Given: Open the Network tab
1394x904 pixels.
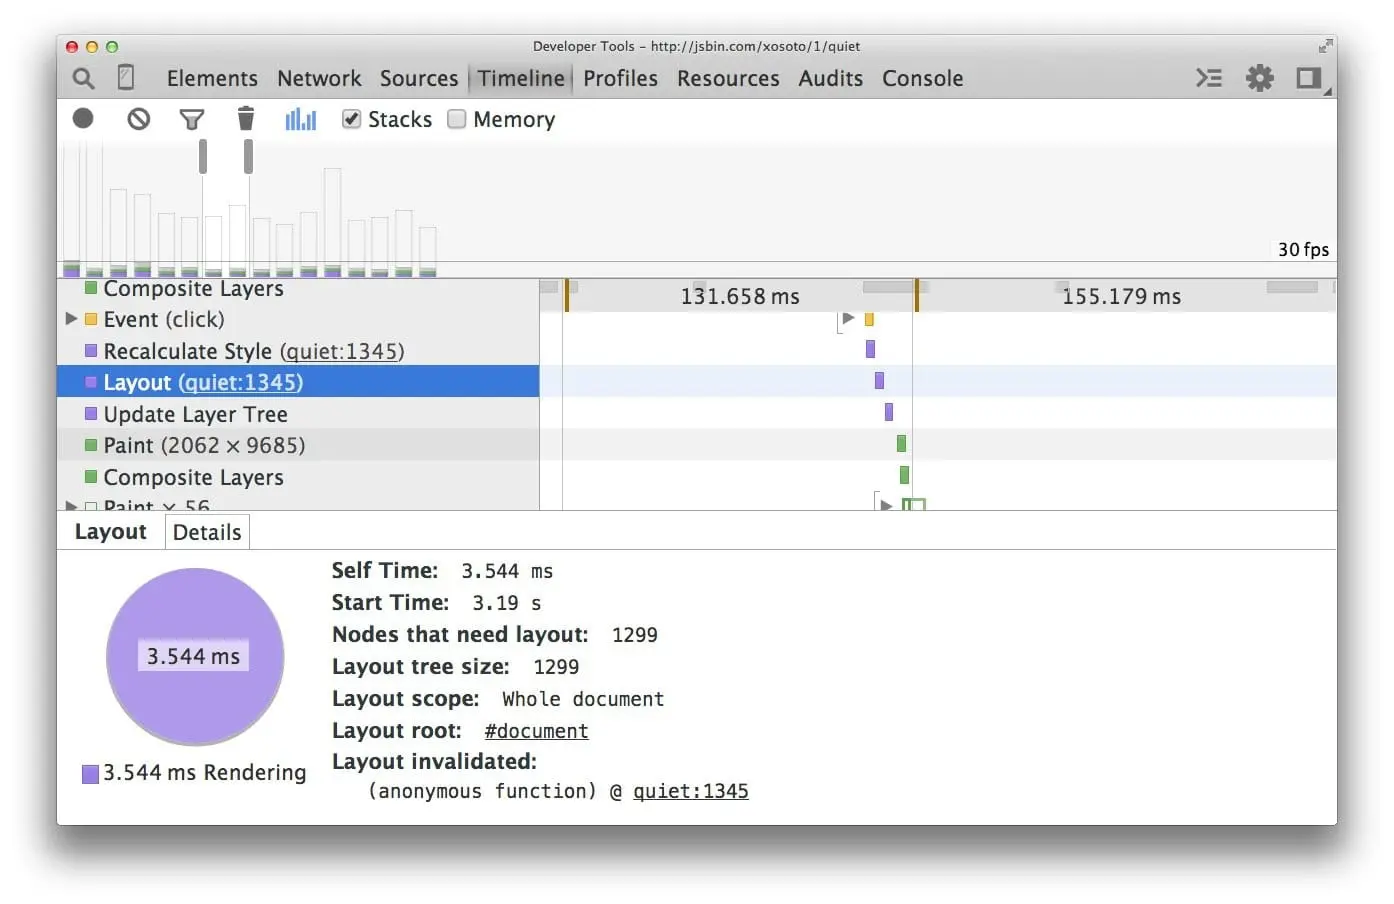Looking at the screenshot, I should click(319, 78).
